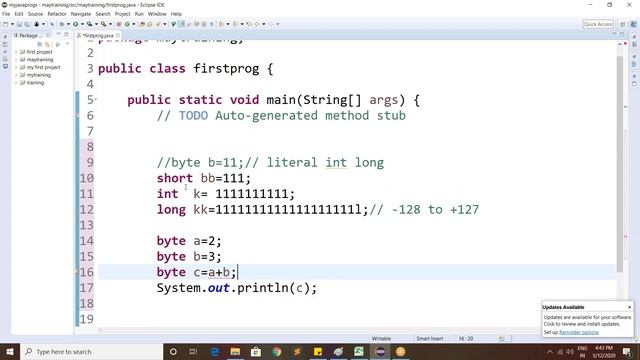640x360 pixels.
Task: Open the Run menu
Action: 139,14
